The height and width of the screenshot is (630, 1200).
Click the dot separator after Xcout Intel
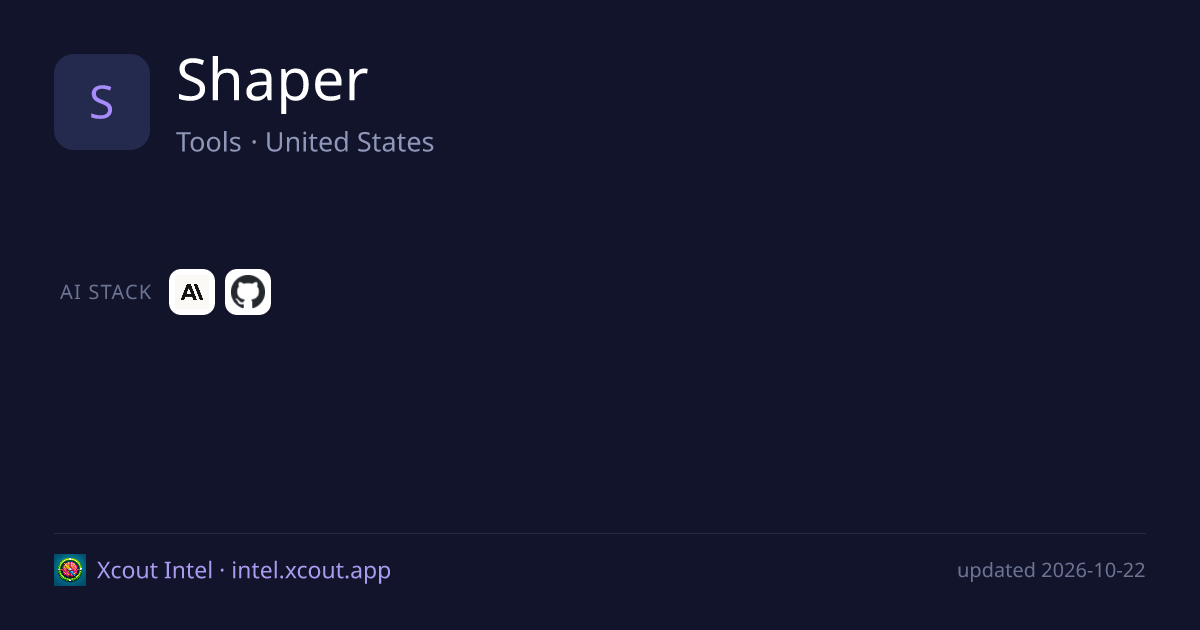click(222, 571)
